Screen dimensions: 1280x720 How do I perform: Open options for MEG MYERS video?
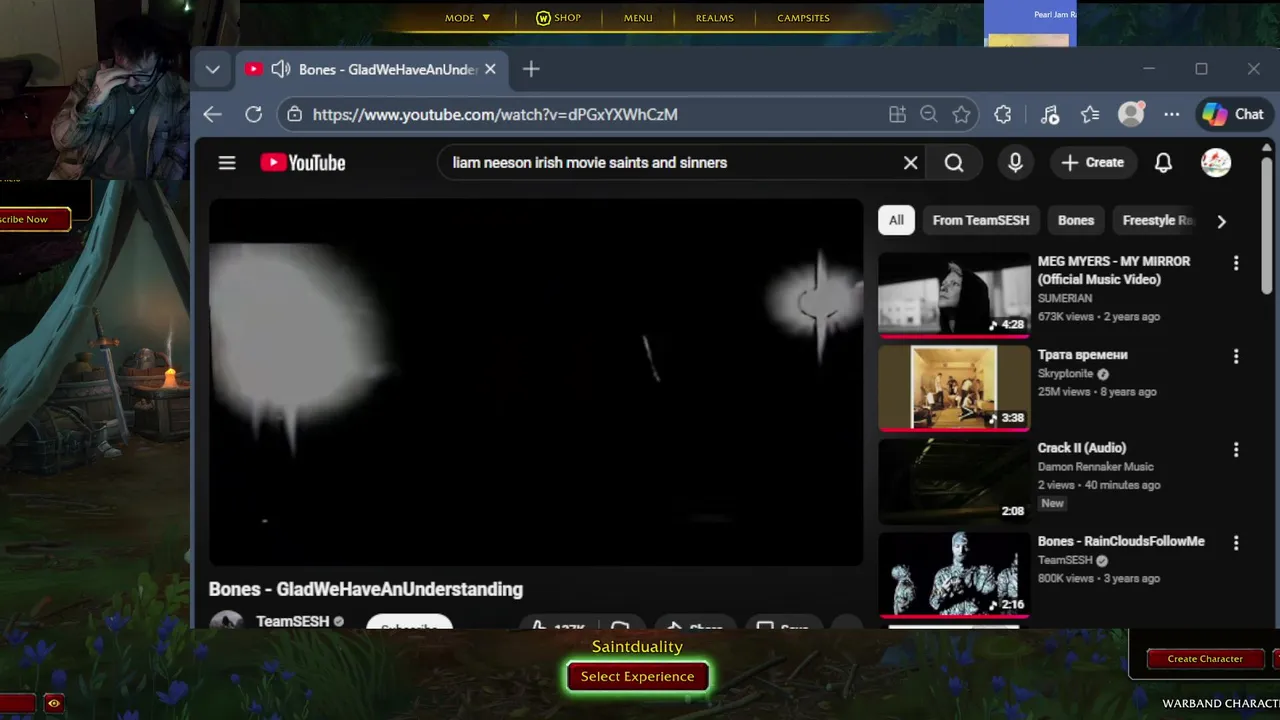pyautogui.click(x=1236, y=263)
